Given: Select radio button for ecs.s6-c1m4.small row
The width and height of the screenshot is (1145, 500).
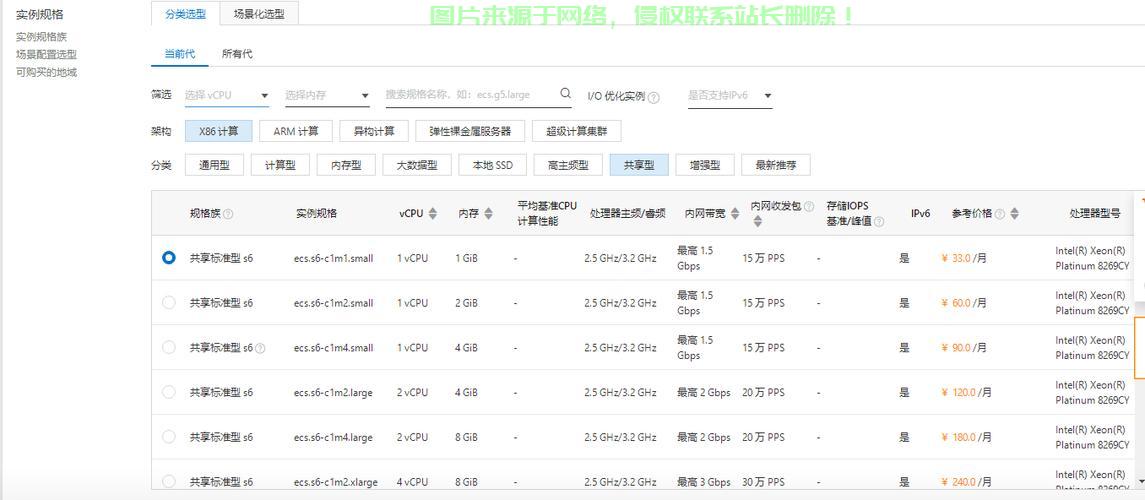Looking at the screenshot, I should 168,347.
